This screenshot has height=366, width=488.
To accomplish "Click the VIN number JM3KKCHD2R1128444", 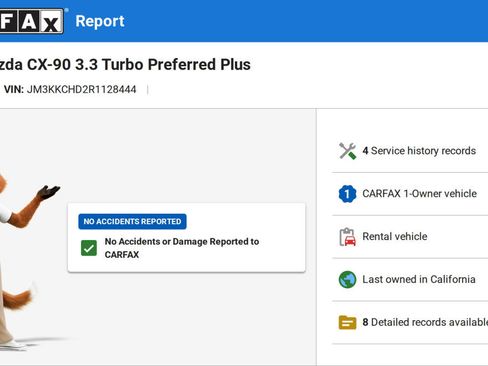I will [81, 89].
